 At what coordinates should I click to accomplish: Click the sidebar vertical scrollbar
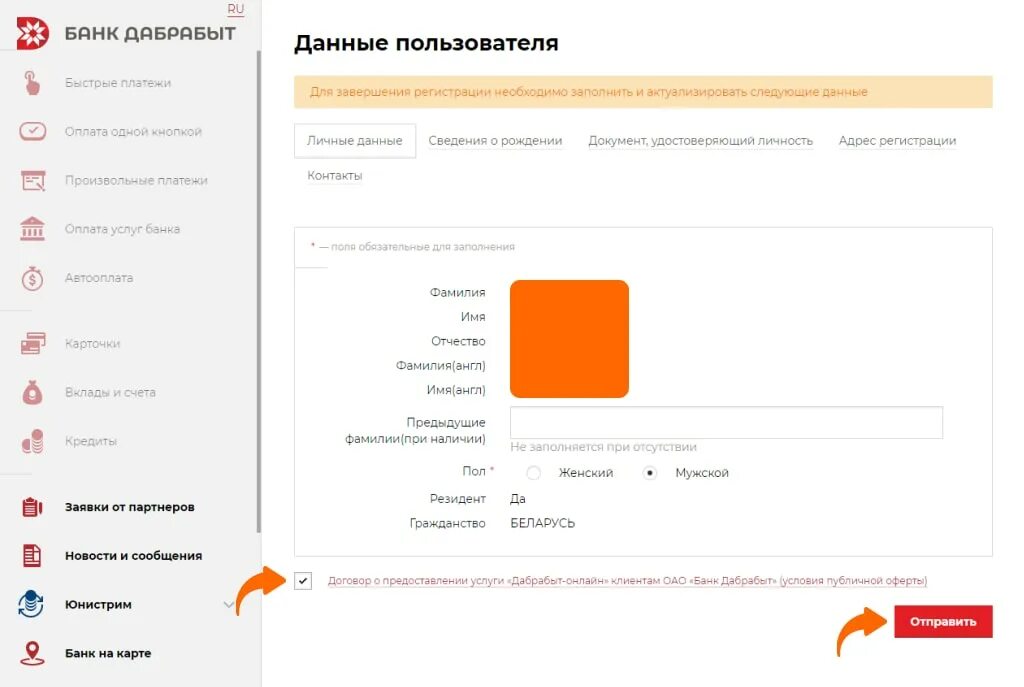click(x=259, y=291)
